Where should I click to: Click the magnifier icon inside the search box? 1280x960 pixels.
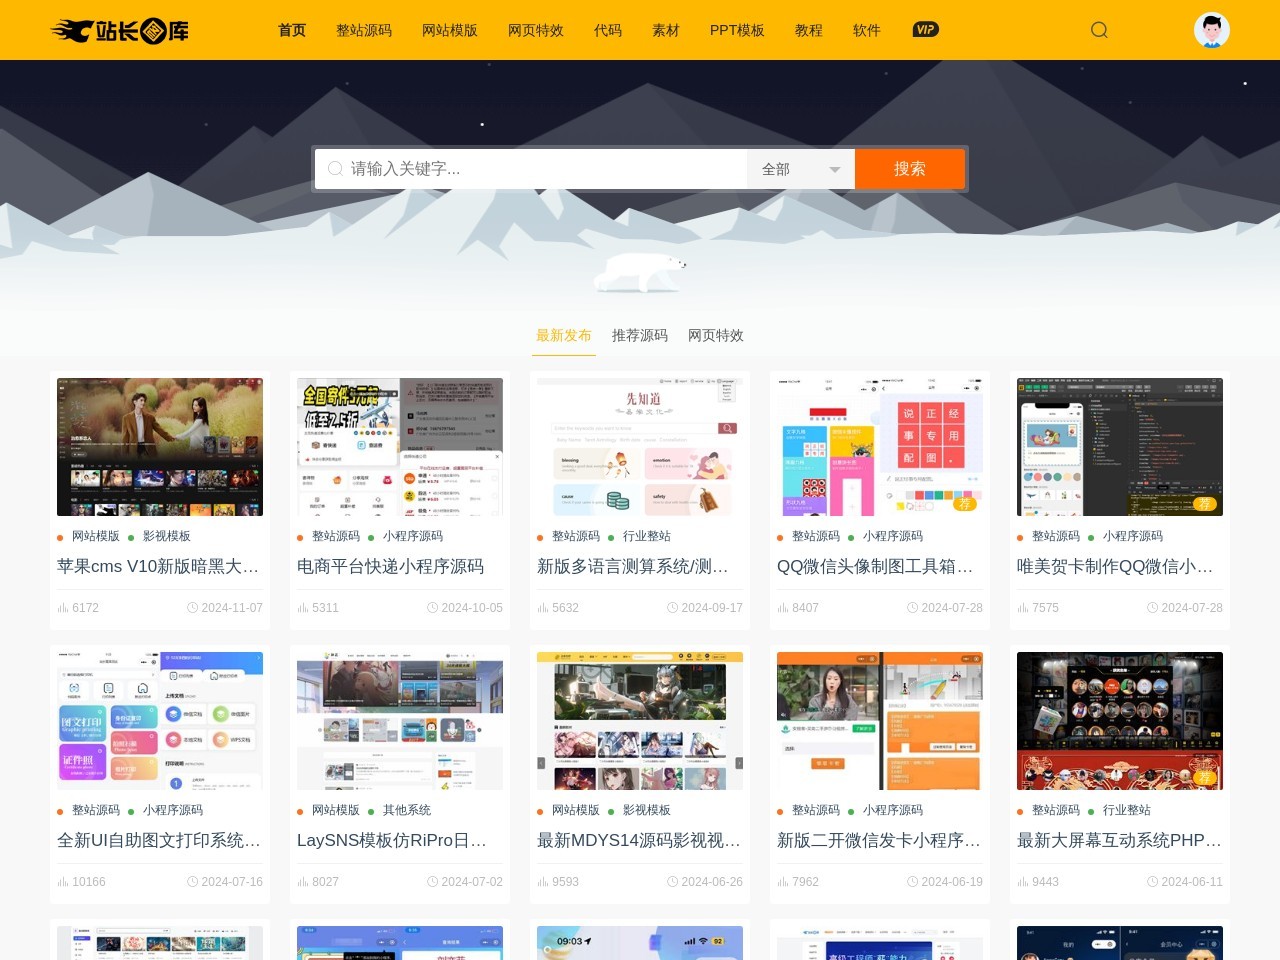click(x=335, y=168)
